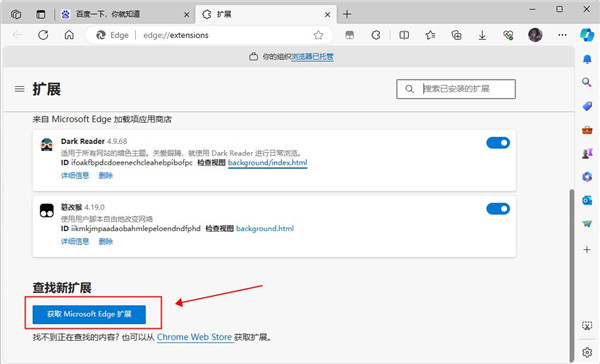Image resolution: width=600 pixels, height=364 pixels.
Task: Focus the 搜索已安装的扩展 search box
Action: pos(456,89)
